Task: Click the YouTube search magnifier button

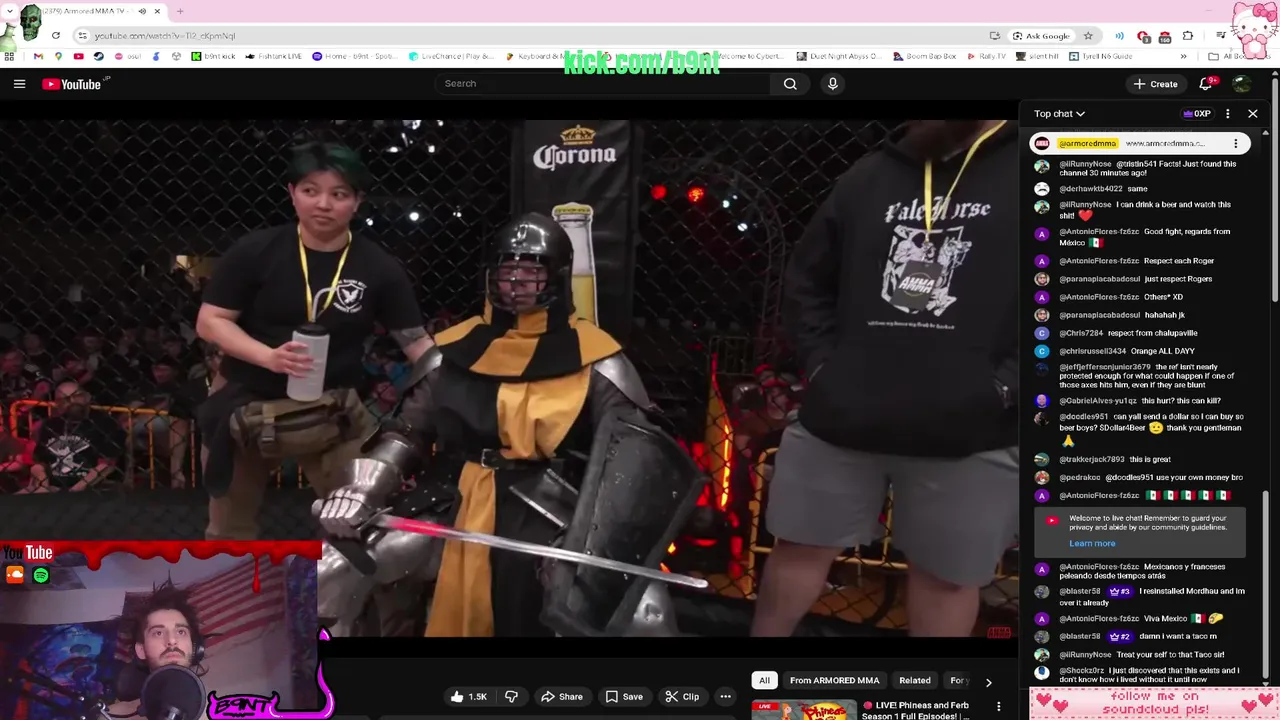Action: [790, 84]
